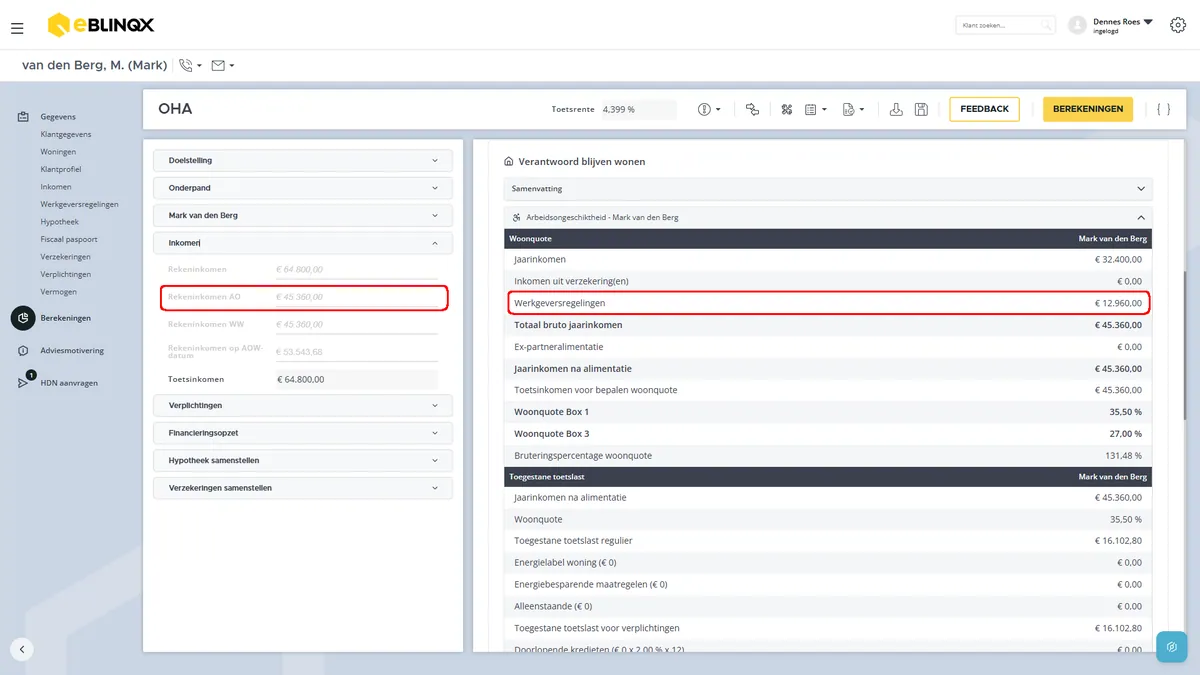
Task: Expand the Doelstelling section
Action: pyautogui.click(x=303, y=160)
